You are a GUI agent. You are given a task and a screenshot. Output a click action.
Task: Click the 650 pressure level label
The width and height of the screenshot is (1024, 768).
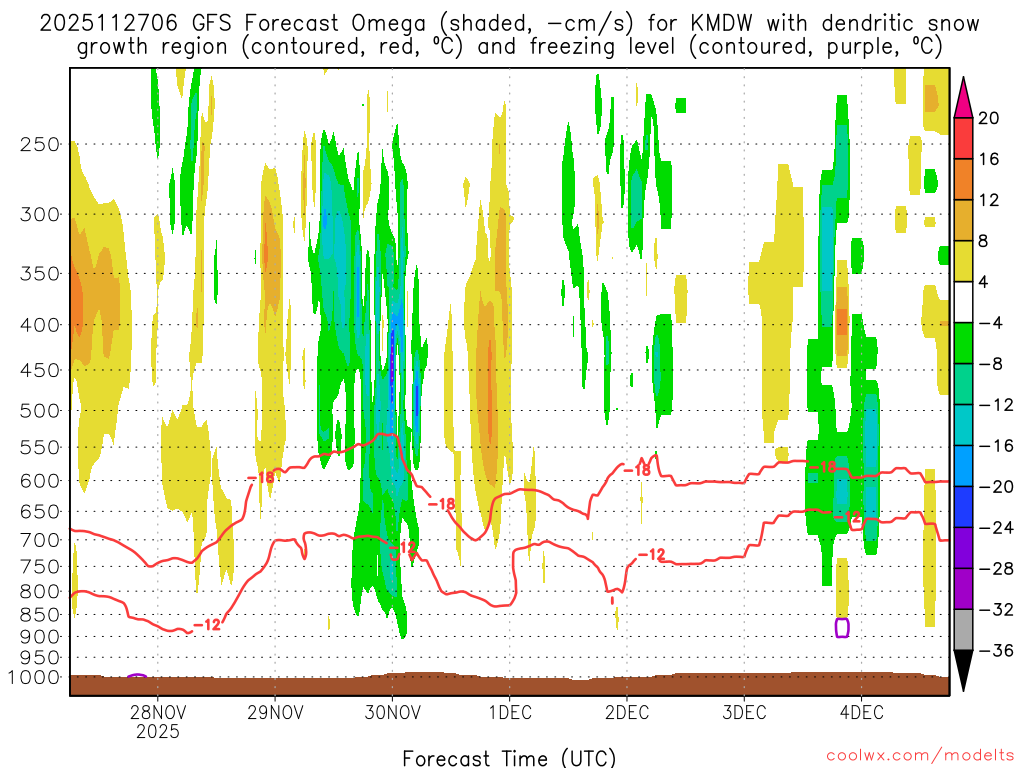pos(40,511)
